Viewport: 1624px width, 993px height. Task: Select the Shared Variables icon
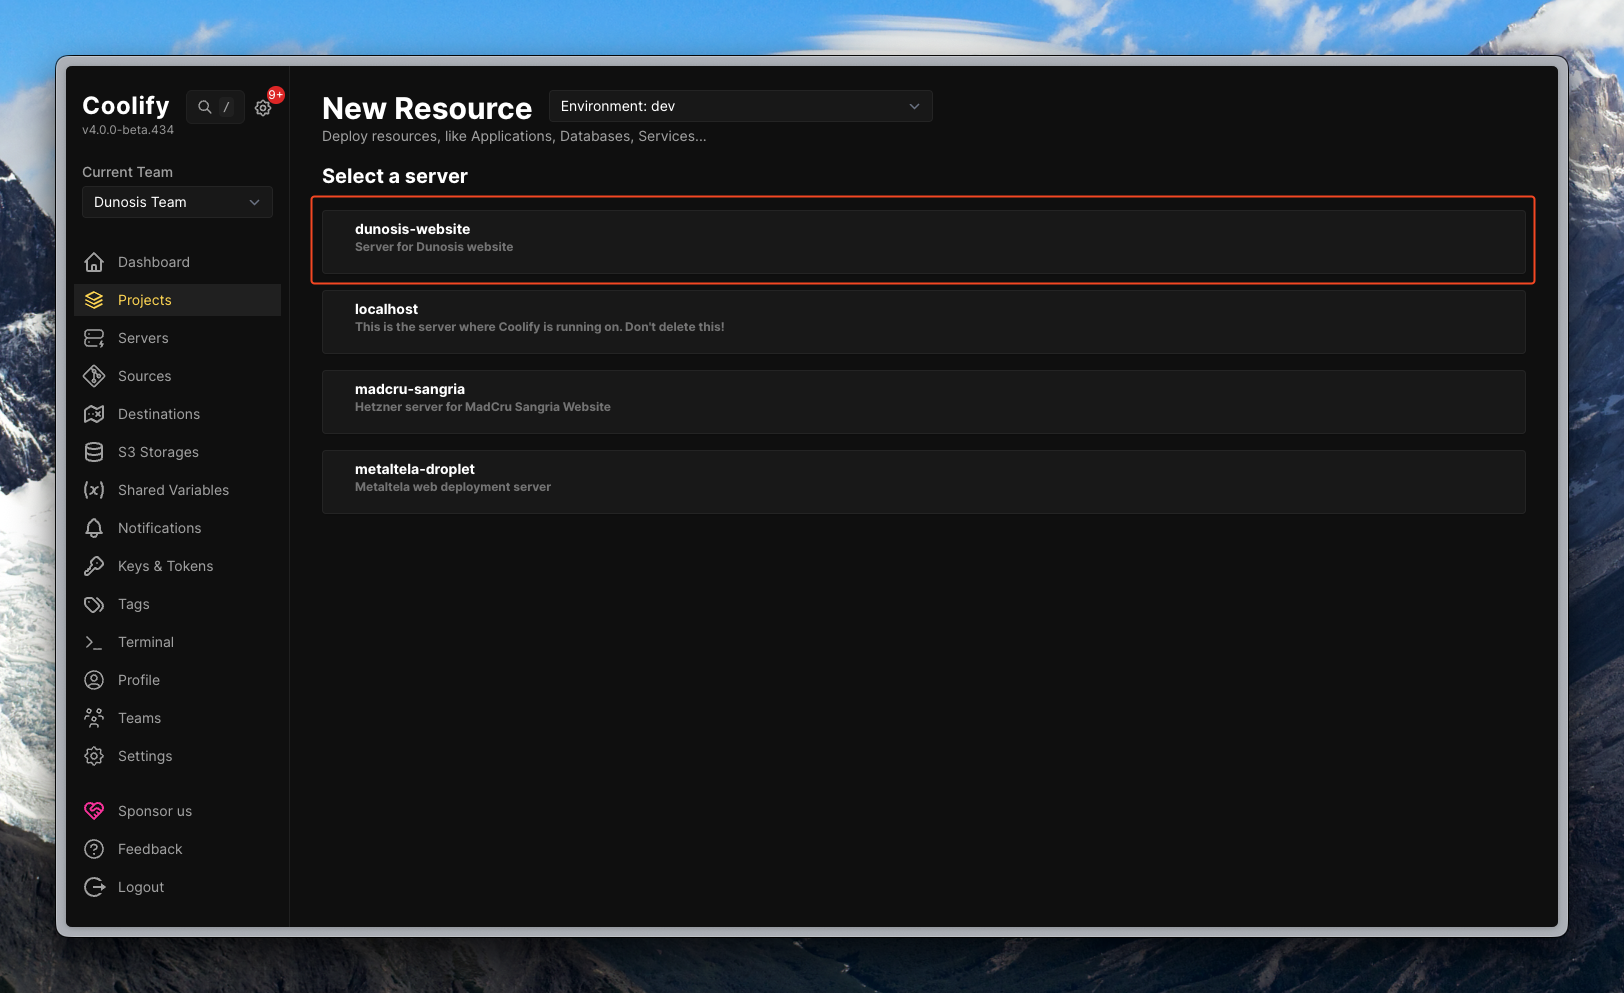pyautogui.click(x=94, y=490)
